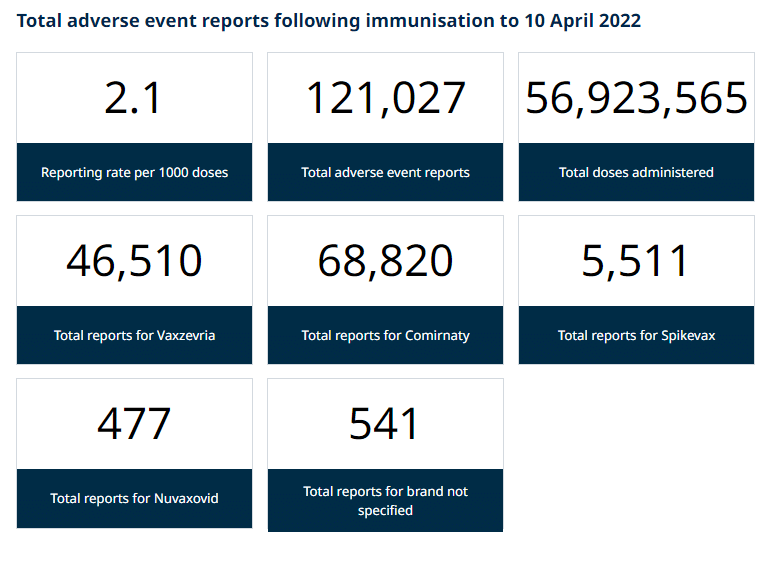Click the 121,027 total reports figure
Viewport: 772px width, 579px height.
tap(385, 98)
